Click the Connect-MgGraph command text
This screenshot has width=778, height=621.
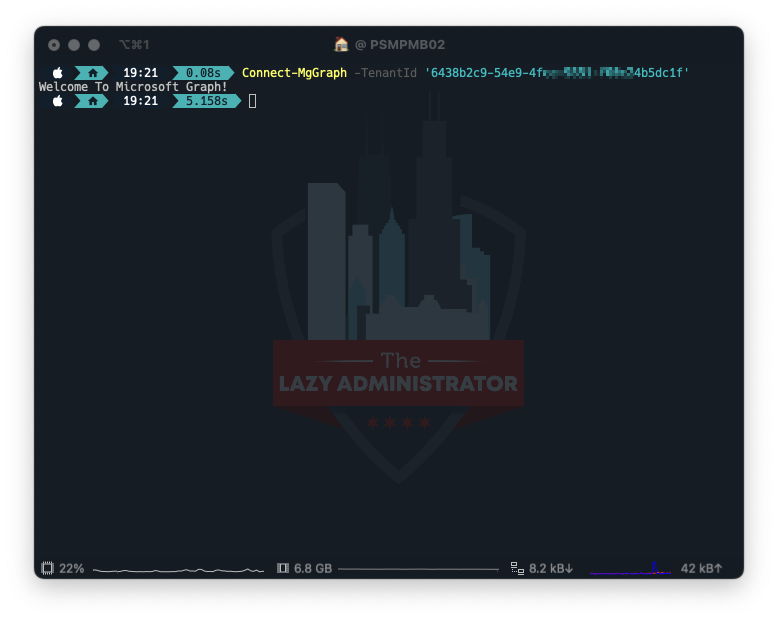point(294,73)
